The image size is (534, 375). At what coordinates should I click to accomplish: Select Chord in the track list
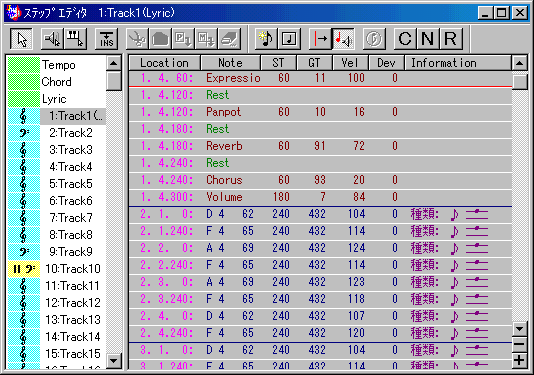click(x=57, y=82)
